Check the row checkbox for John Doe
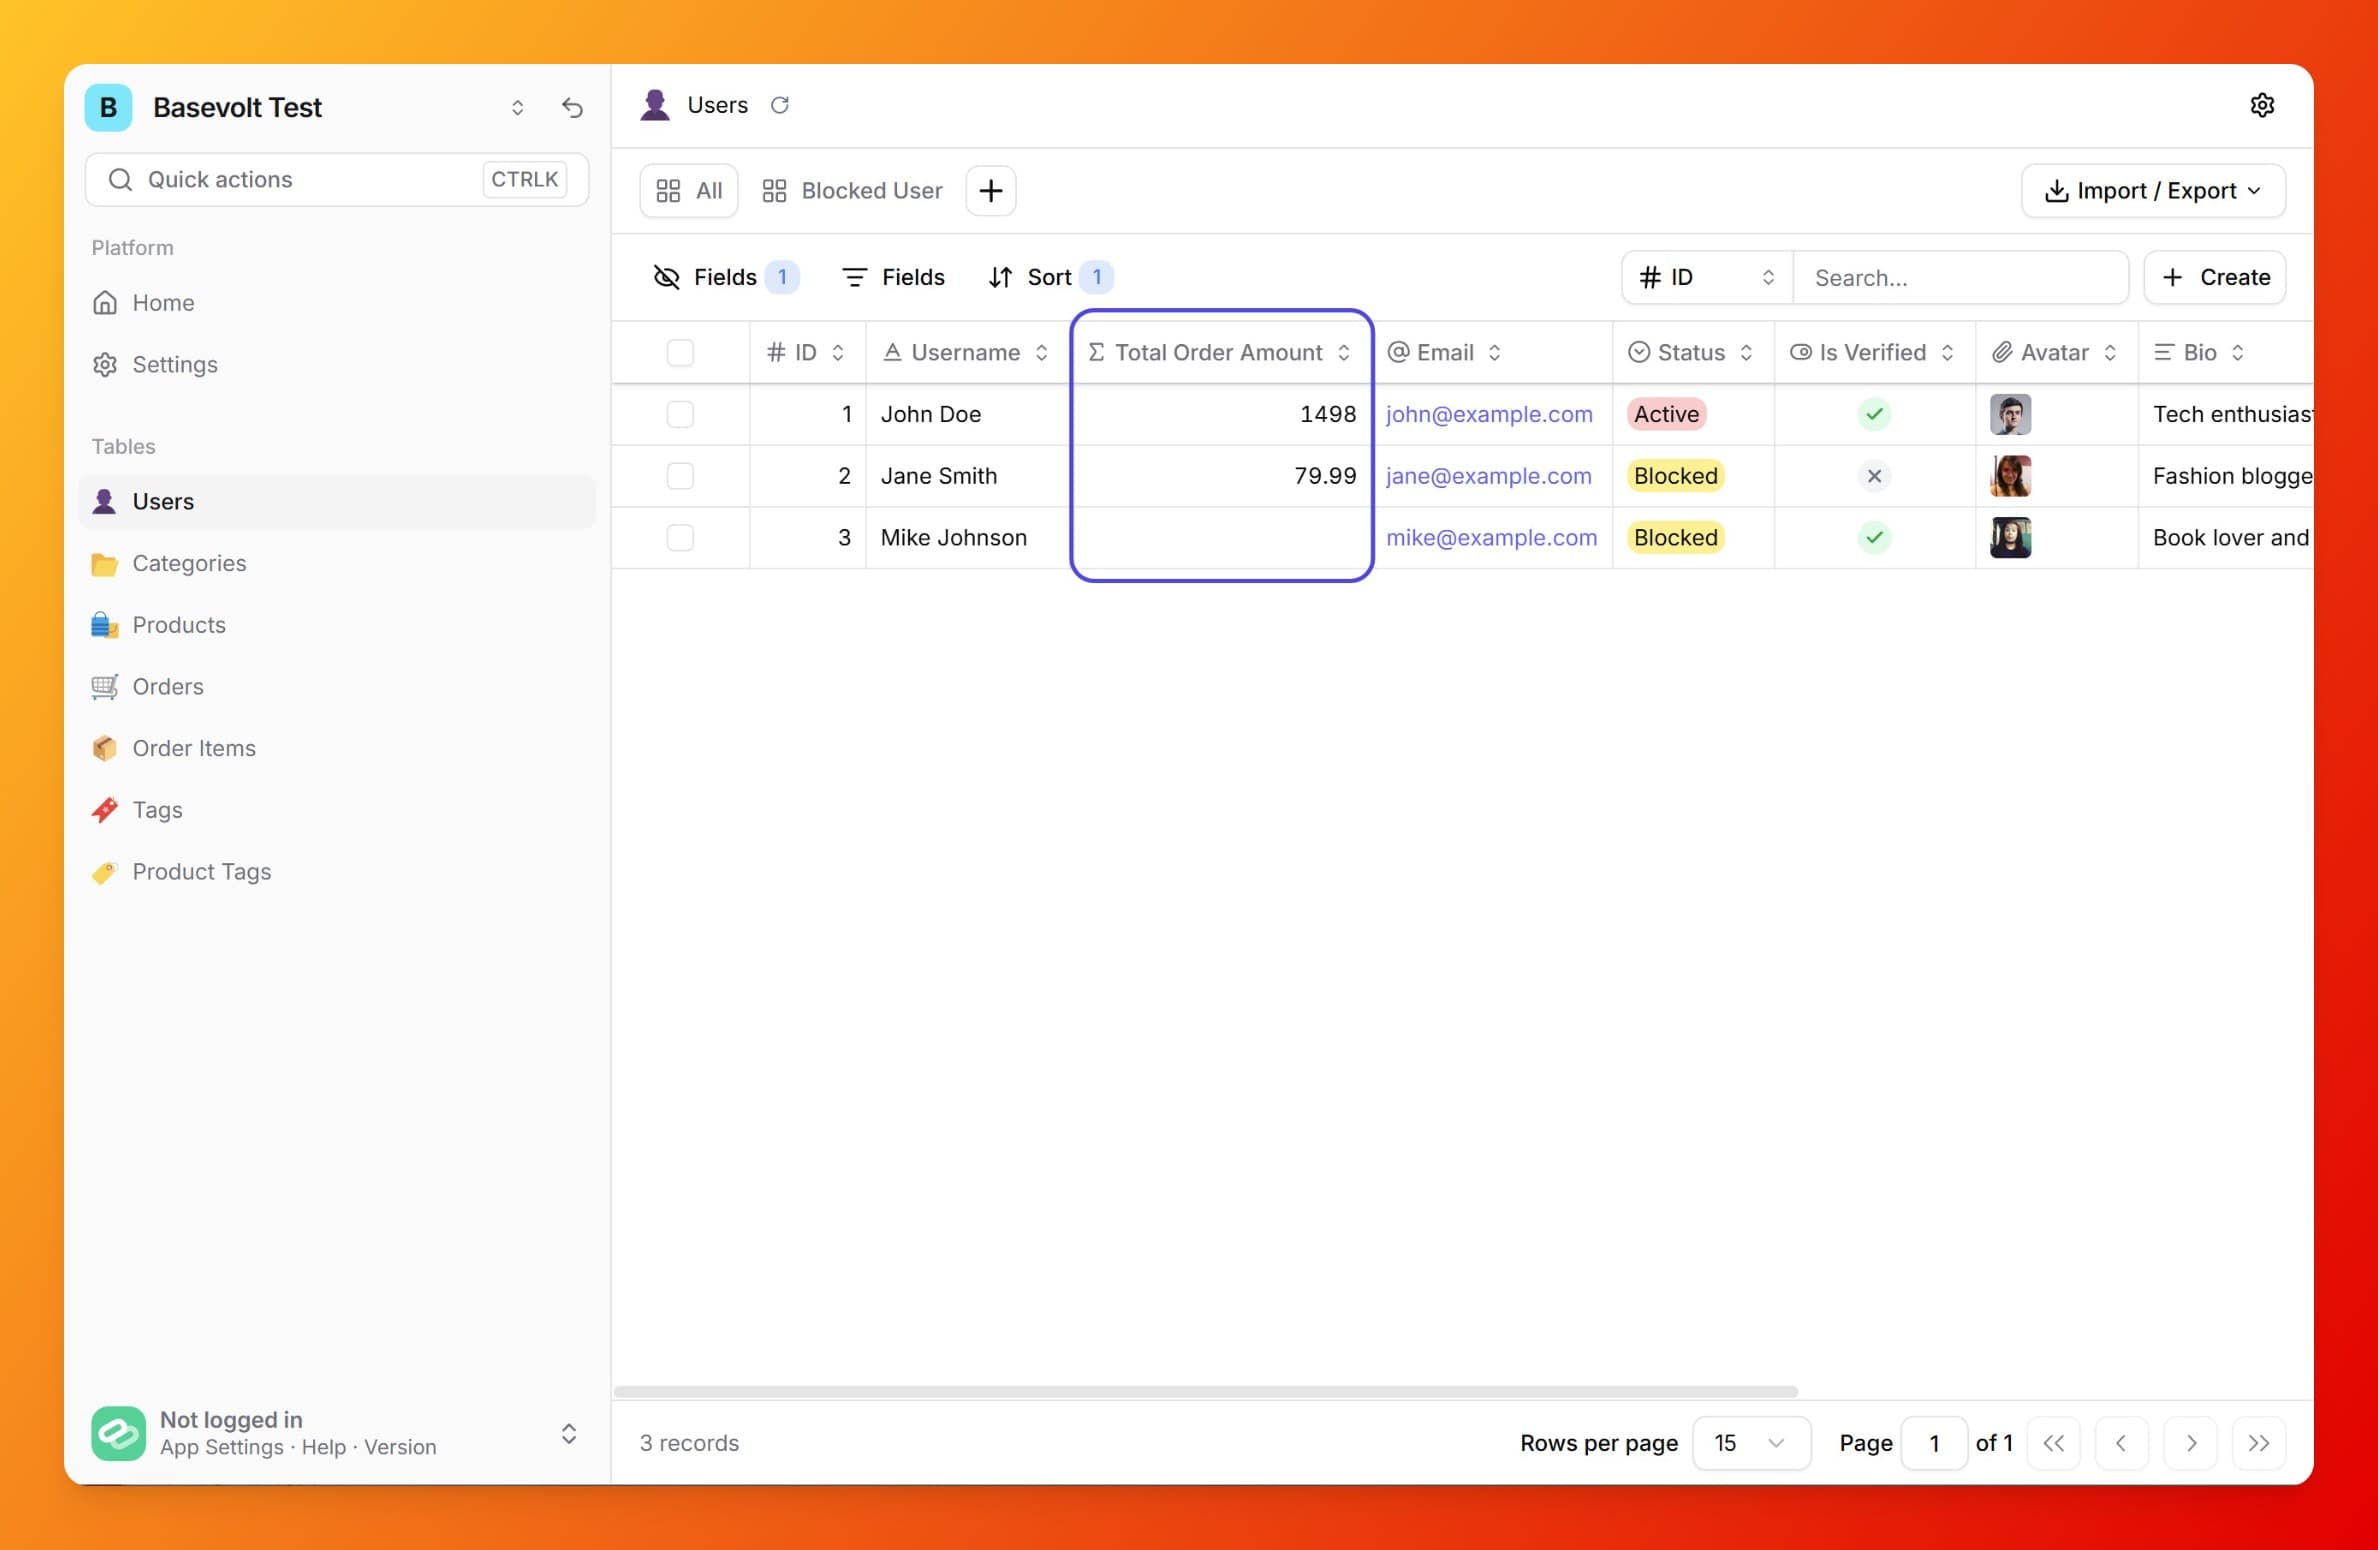 (x=680, y=414)
